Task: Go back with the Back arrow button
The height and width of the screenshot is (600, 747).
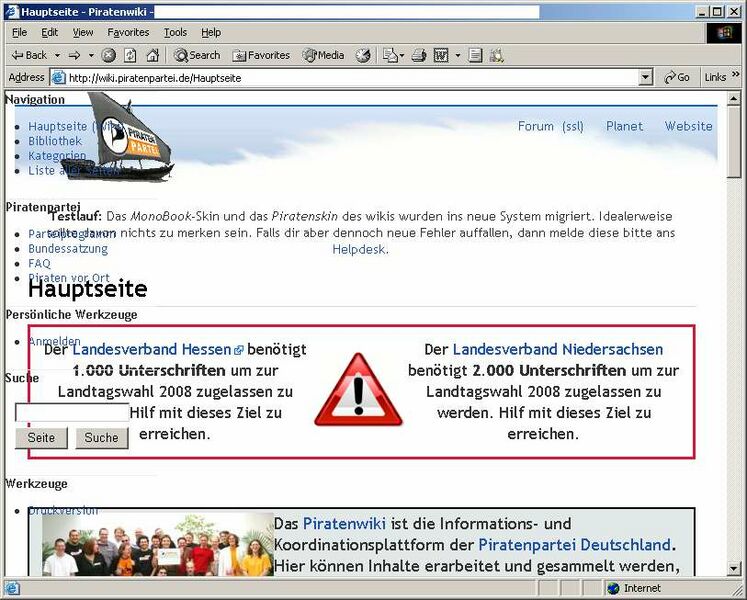Action: point(29,55)
